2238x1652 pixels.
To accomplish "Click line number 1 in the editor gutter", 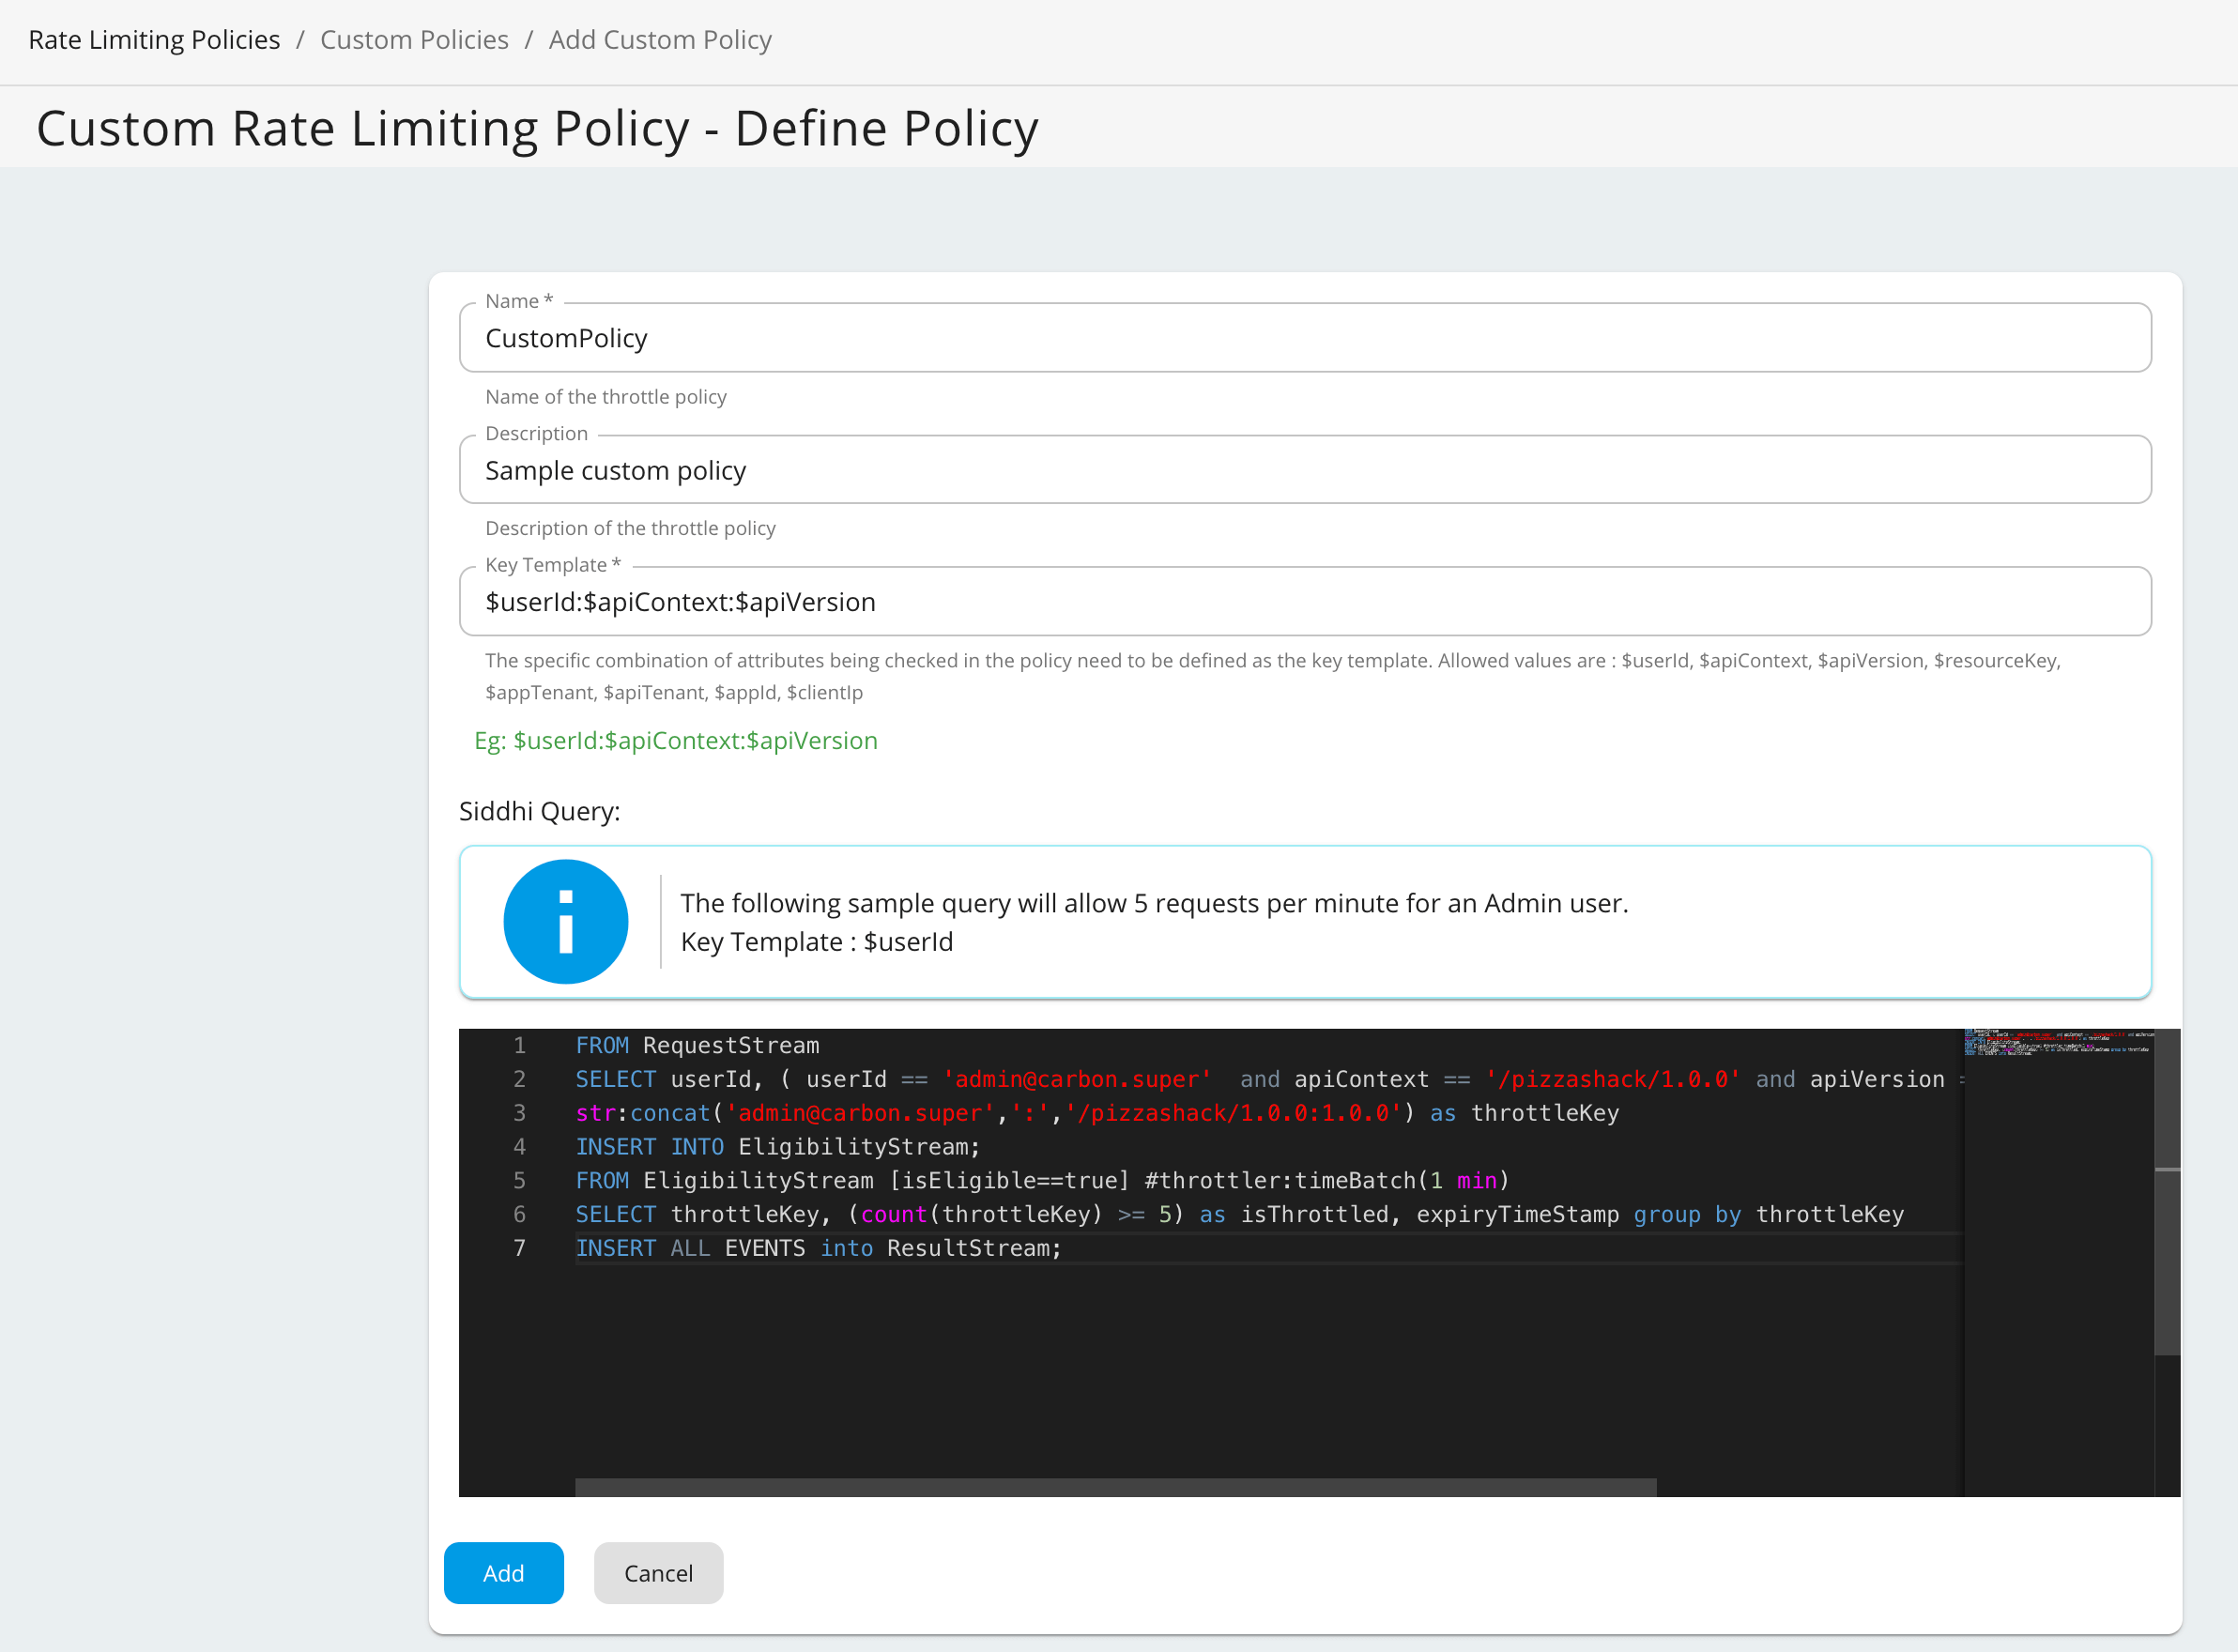I will pyautogui.click(x=519, y=1045).
